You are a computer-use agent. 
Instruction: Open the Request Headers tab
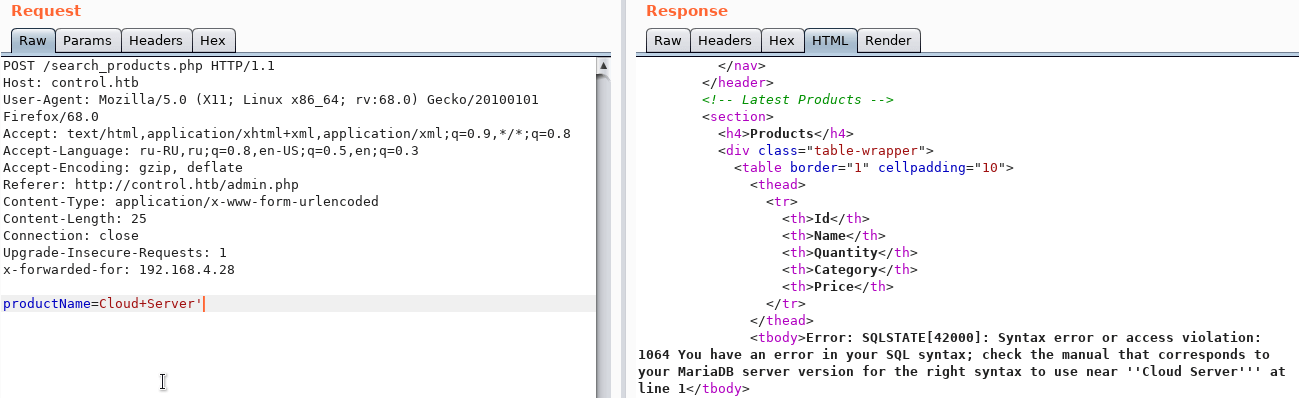click(156, 41)
